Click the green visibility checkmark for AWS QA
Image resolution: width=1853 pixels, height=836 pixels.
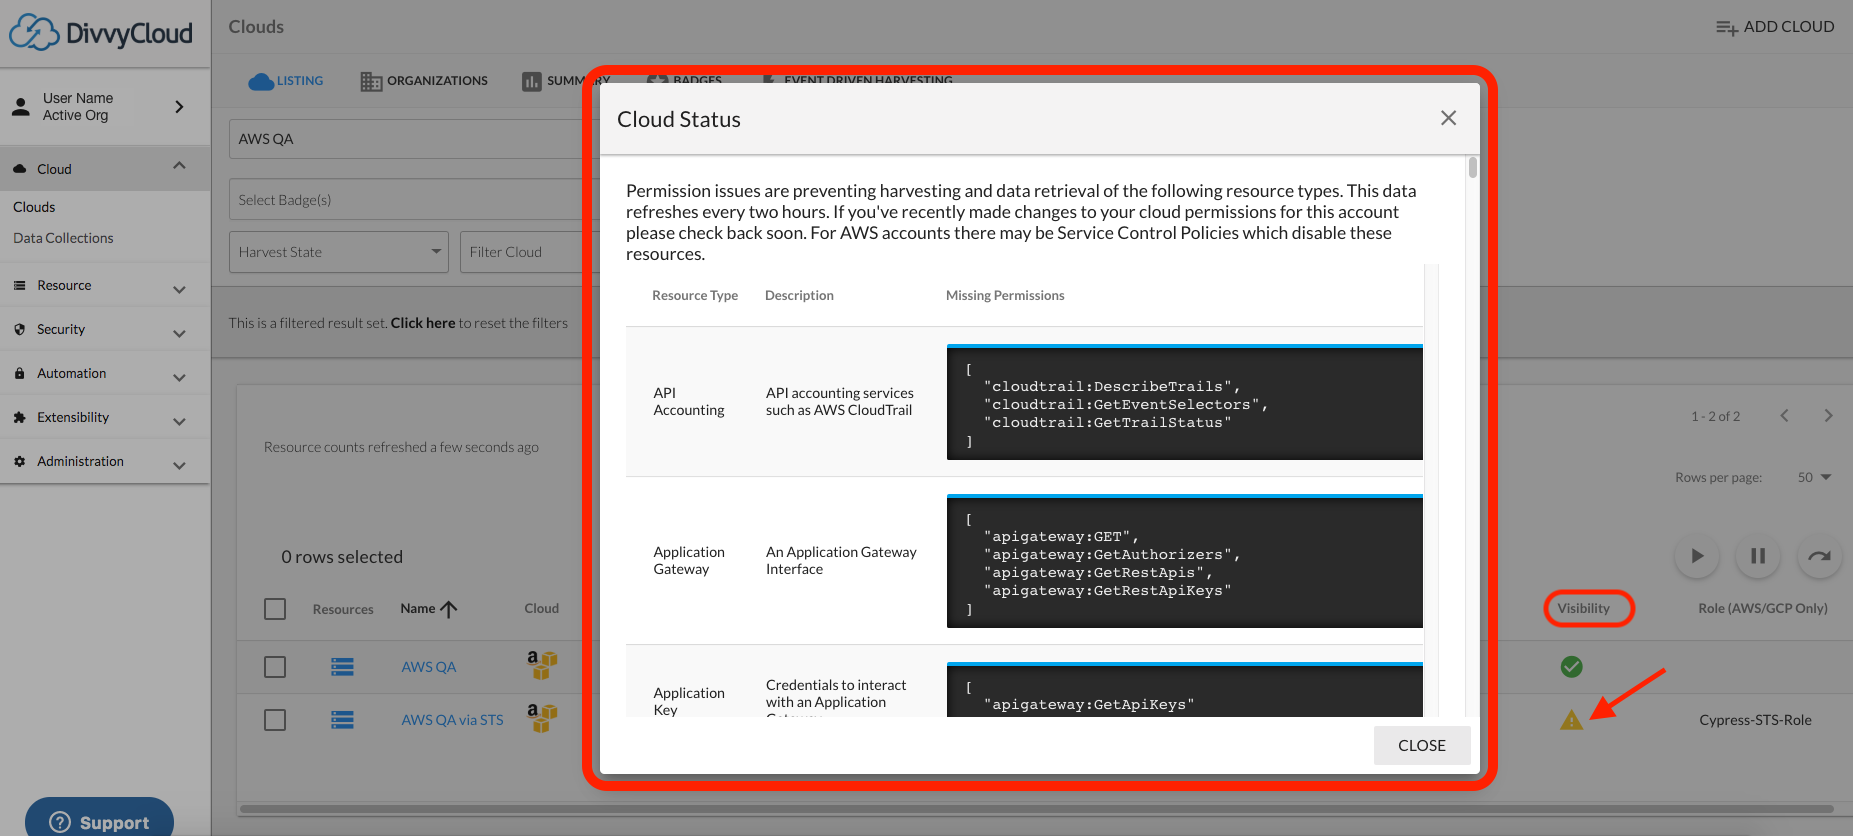[1572, 667]
